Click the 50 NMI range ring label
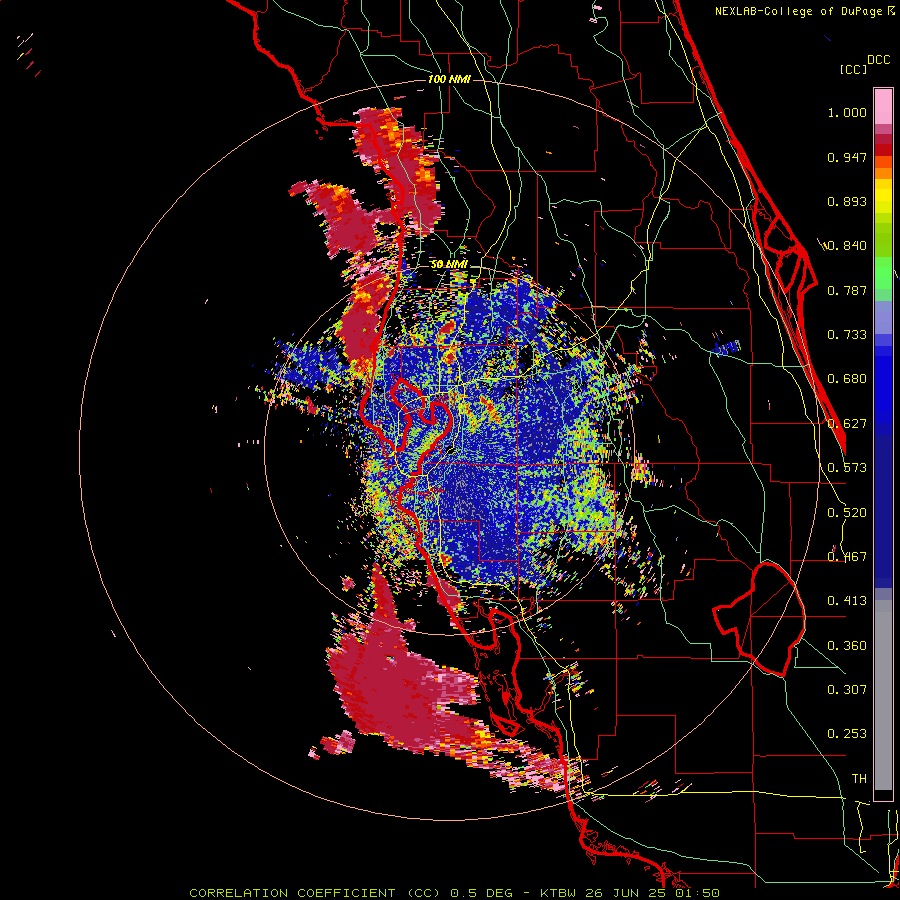 click(449, 265)
